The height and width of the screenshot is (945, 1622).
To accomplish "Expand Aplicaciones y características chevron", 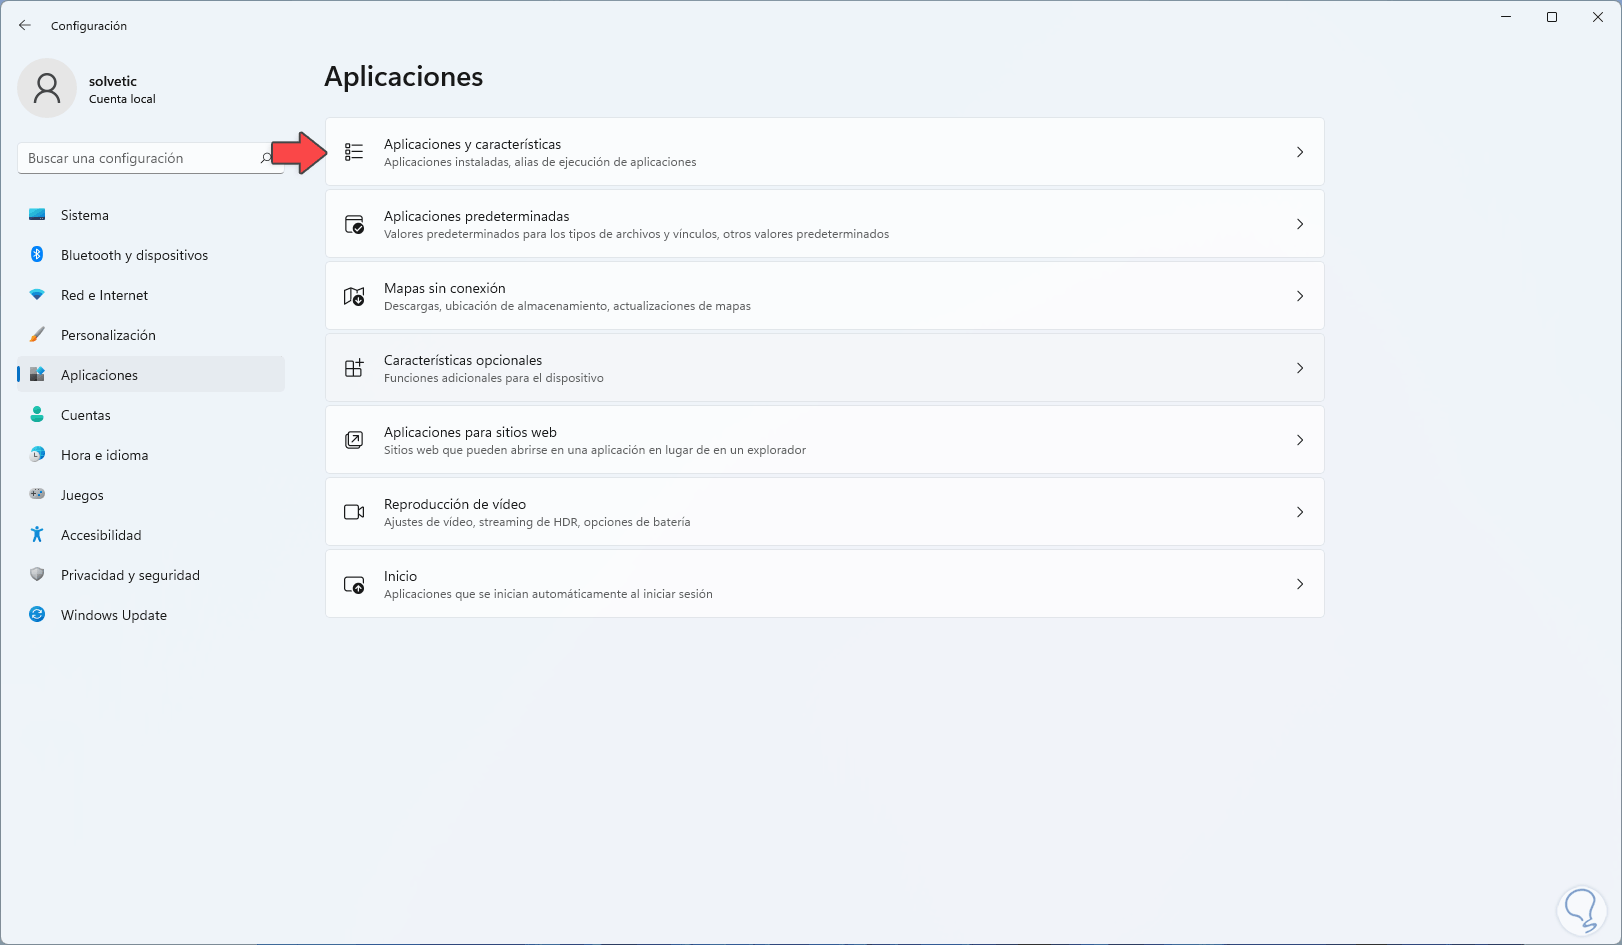I will pos(1300,152).
